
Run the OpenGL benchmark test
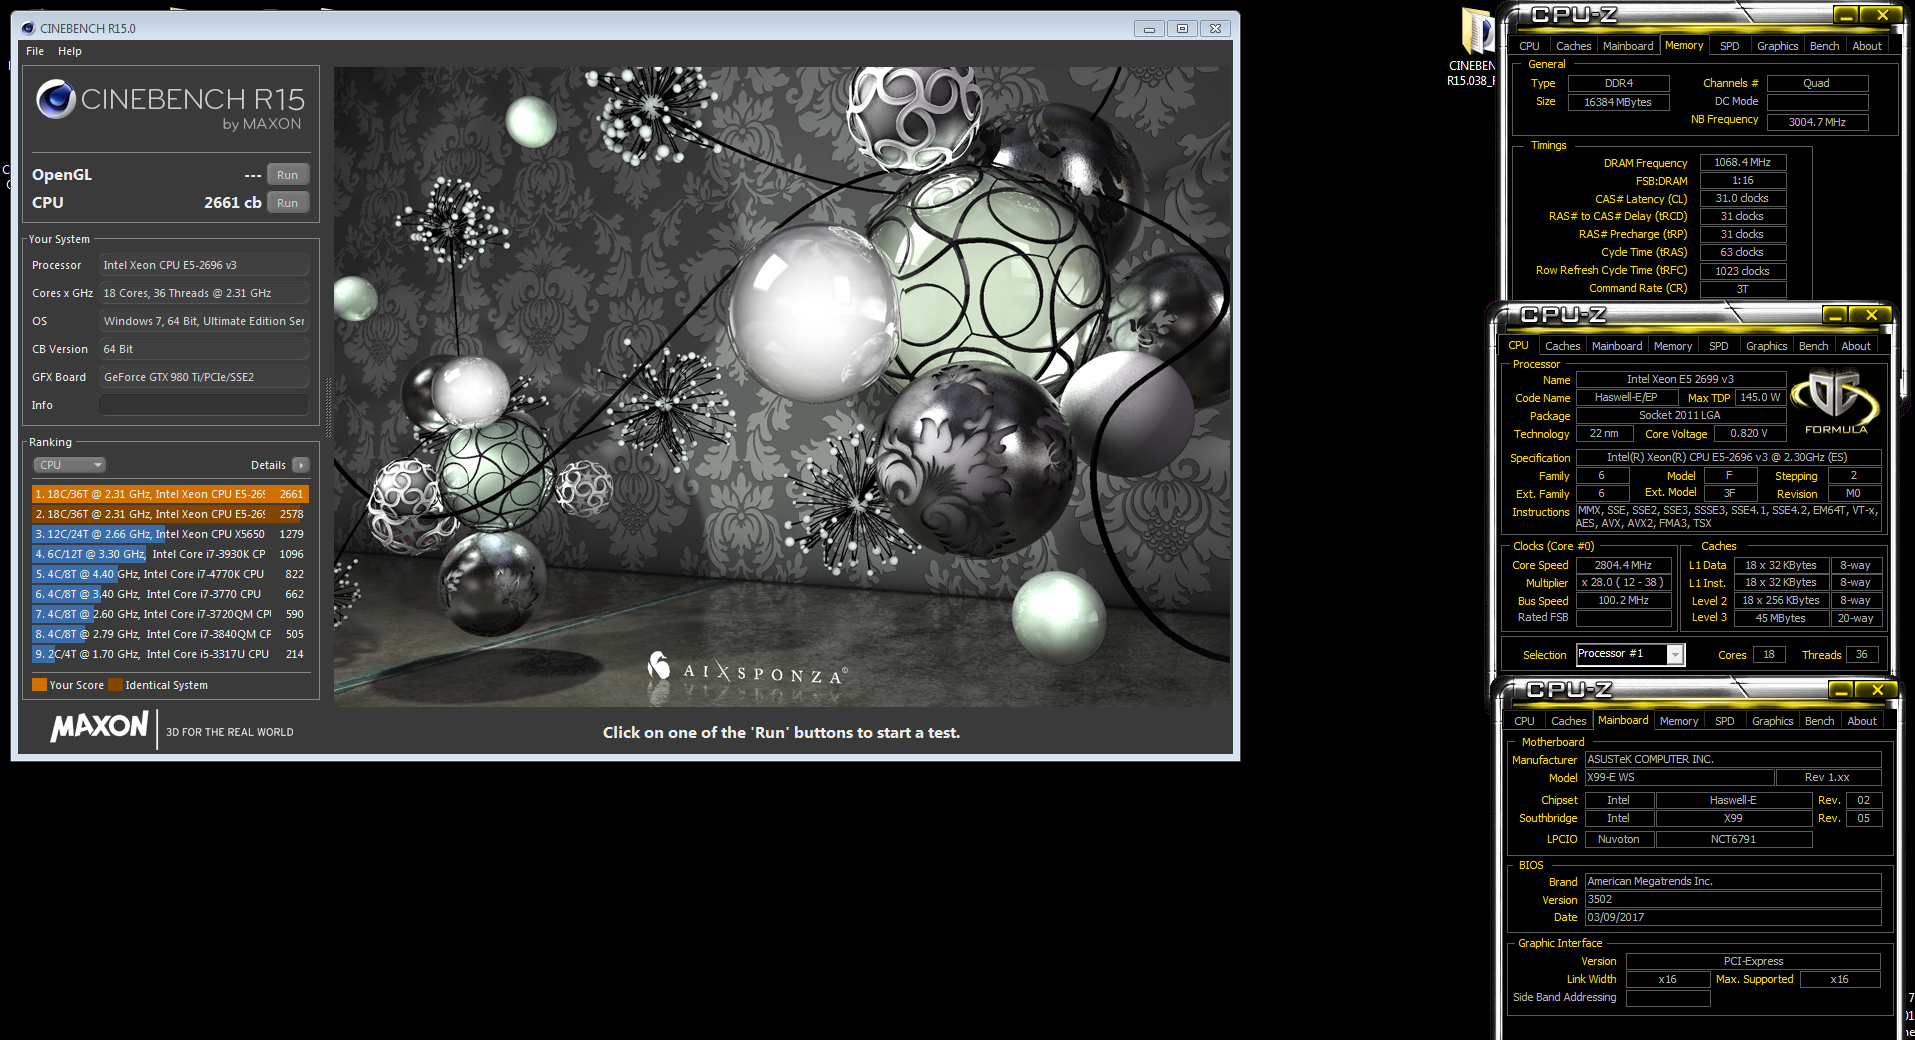288,175
